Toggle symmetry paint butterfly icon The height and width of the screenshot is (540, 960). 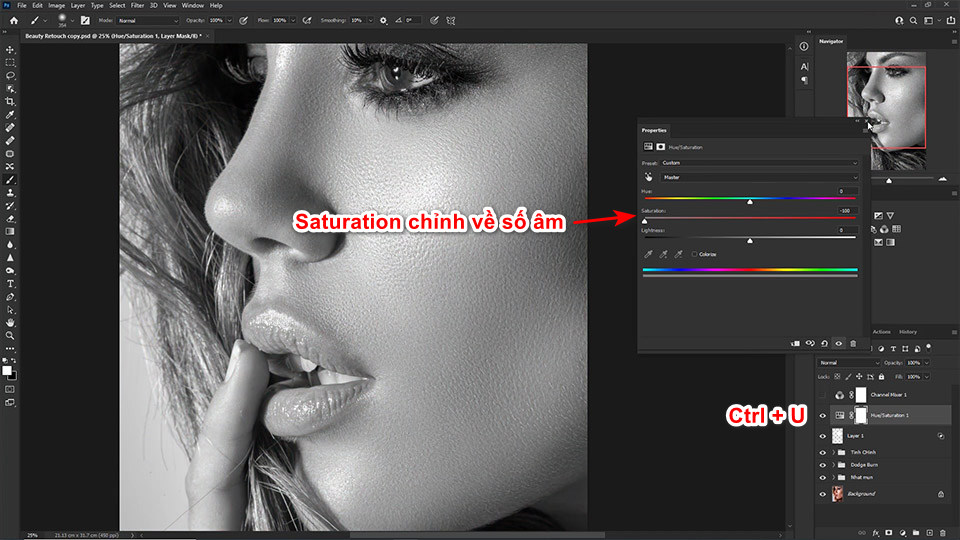451,20
